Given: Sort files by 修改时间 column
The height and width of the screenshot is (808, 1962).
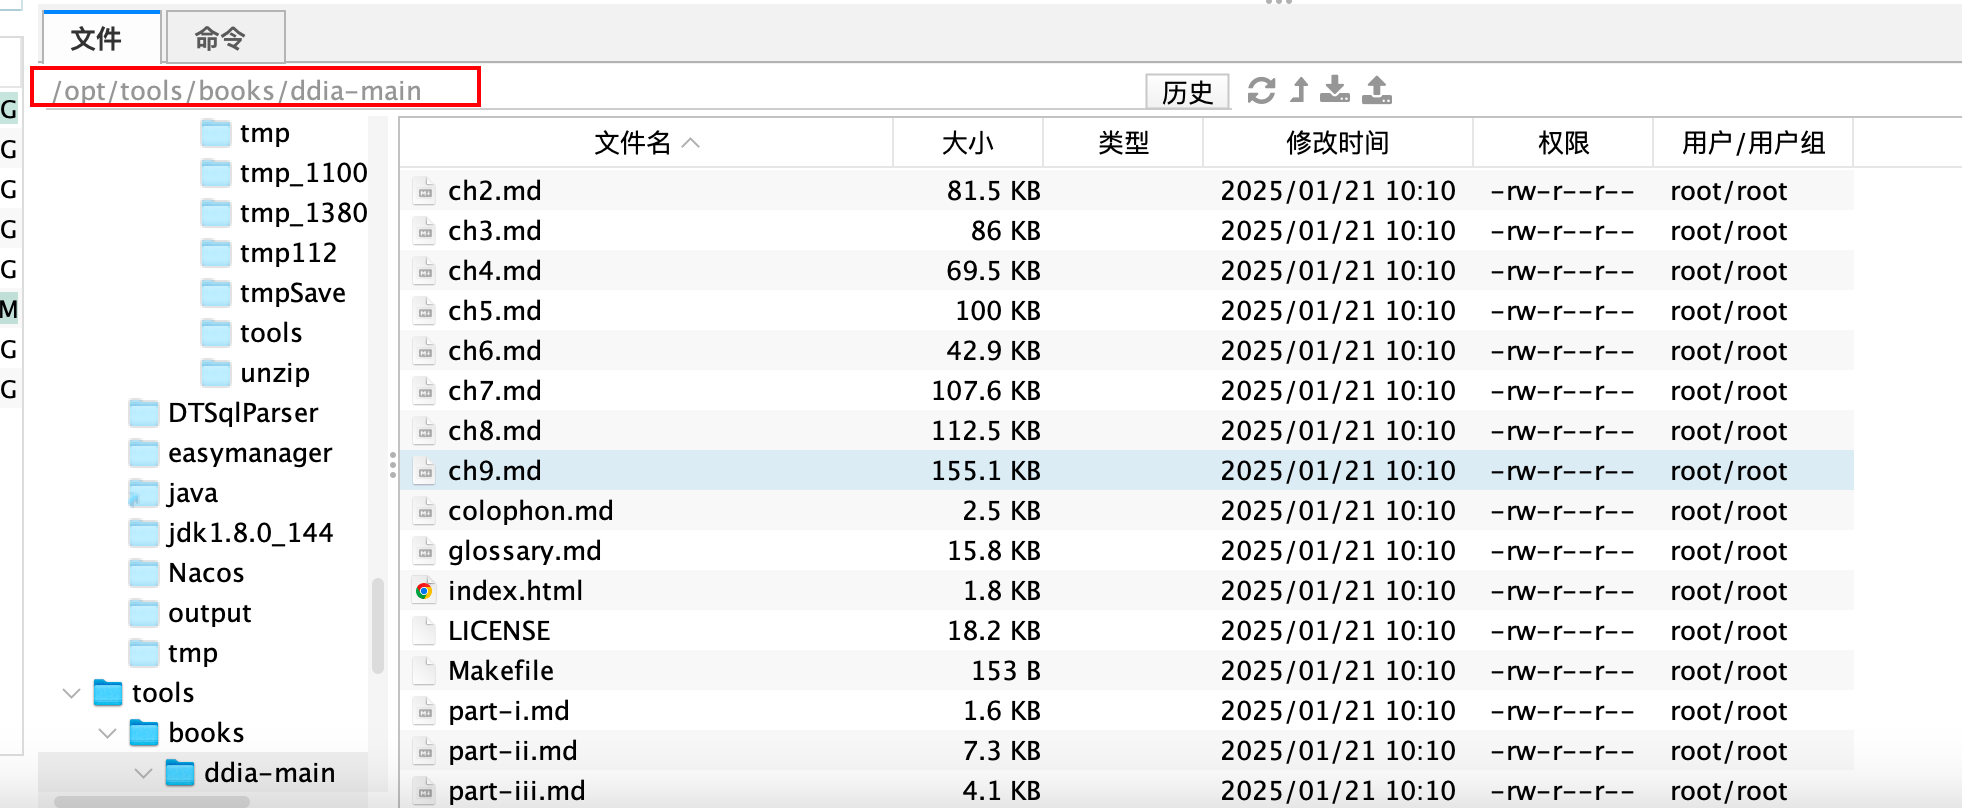Looking at the screenshot, I should click(x=1338, y=143).
